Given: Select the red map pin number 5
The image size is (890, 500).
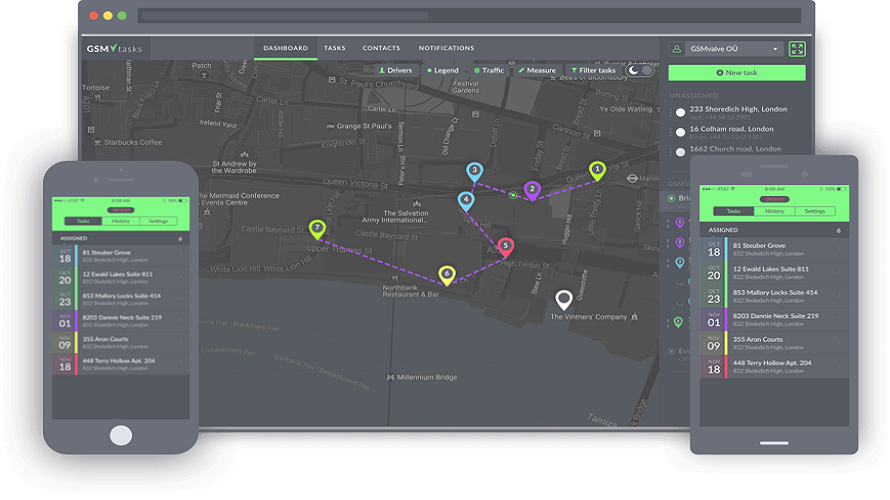Looking at the screenshot, I should tap(505, 247).
